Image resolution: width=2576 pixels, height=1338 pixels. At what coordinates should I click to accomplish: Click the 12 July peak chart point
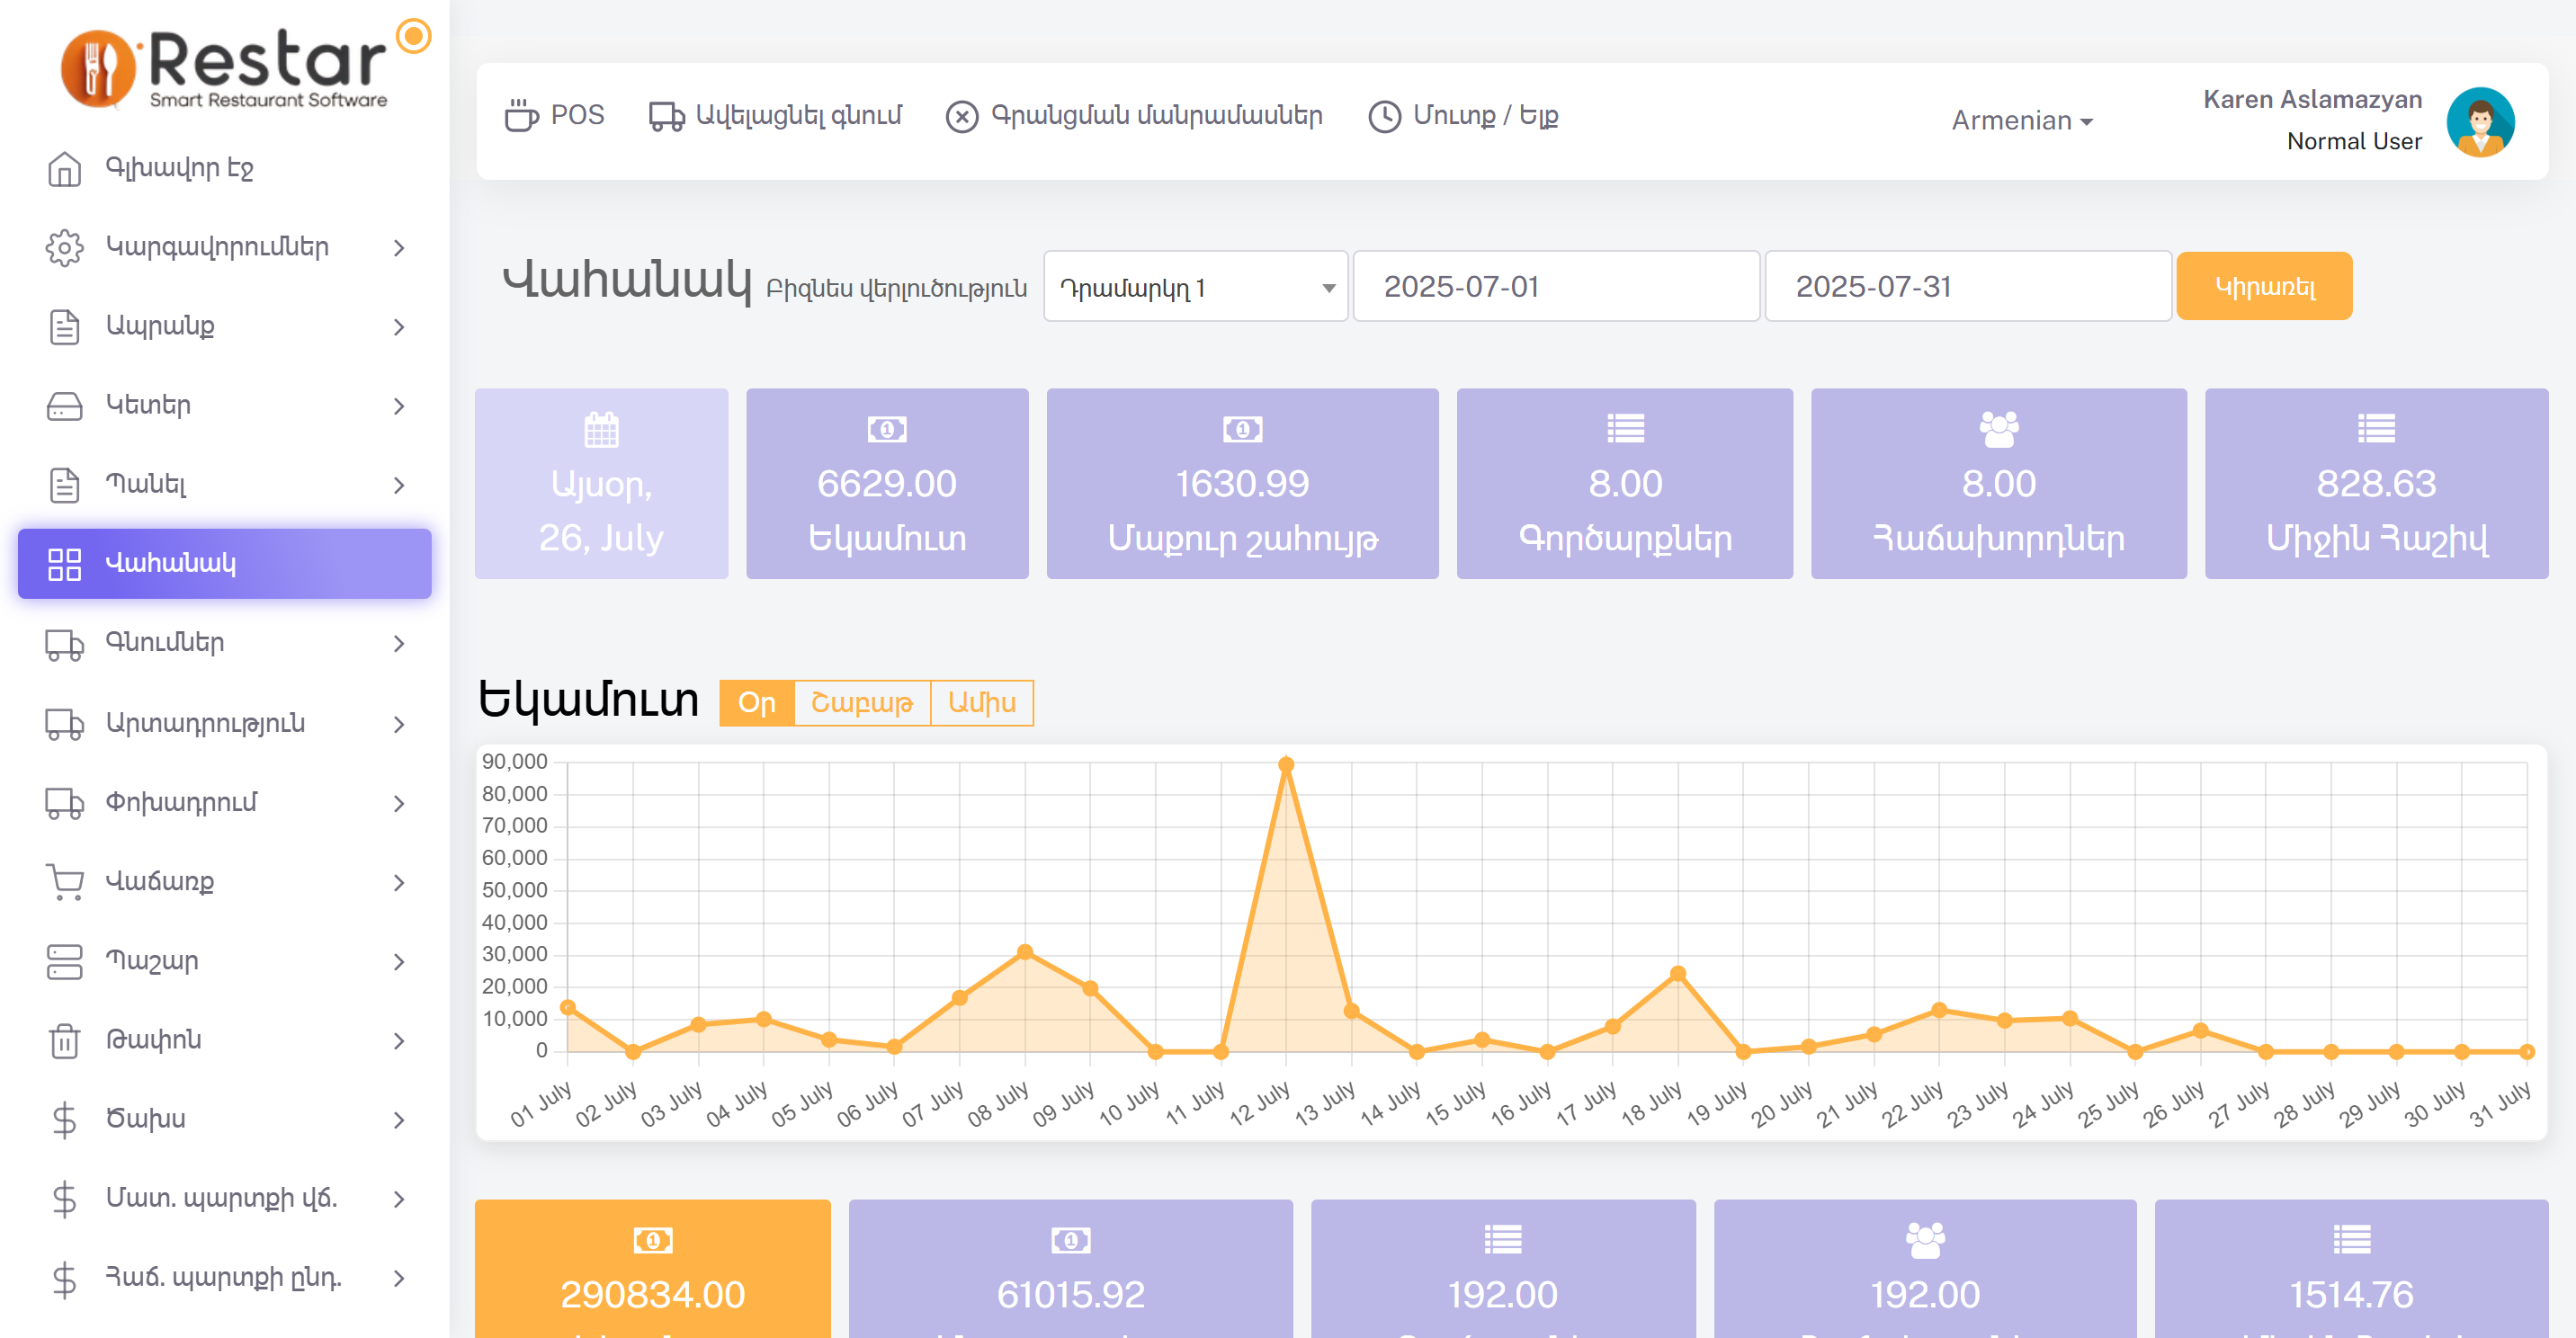1286,765
